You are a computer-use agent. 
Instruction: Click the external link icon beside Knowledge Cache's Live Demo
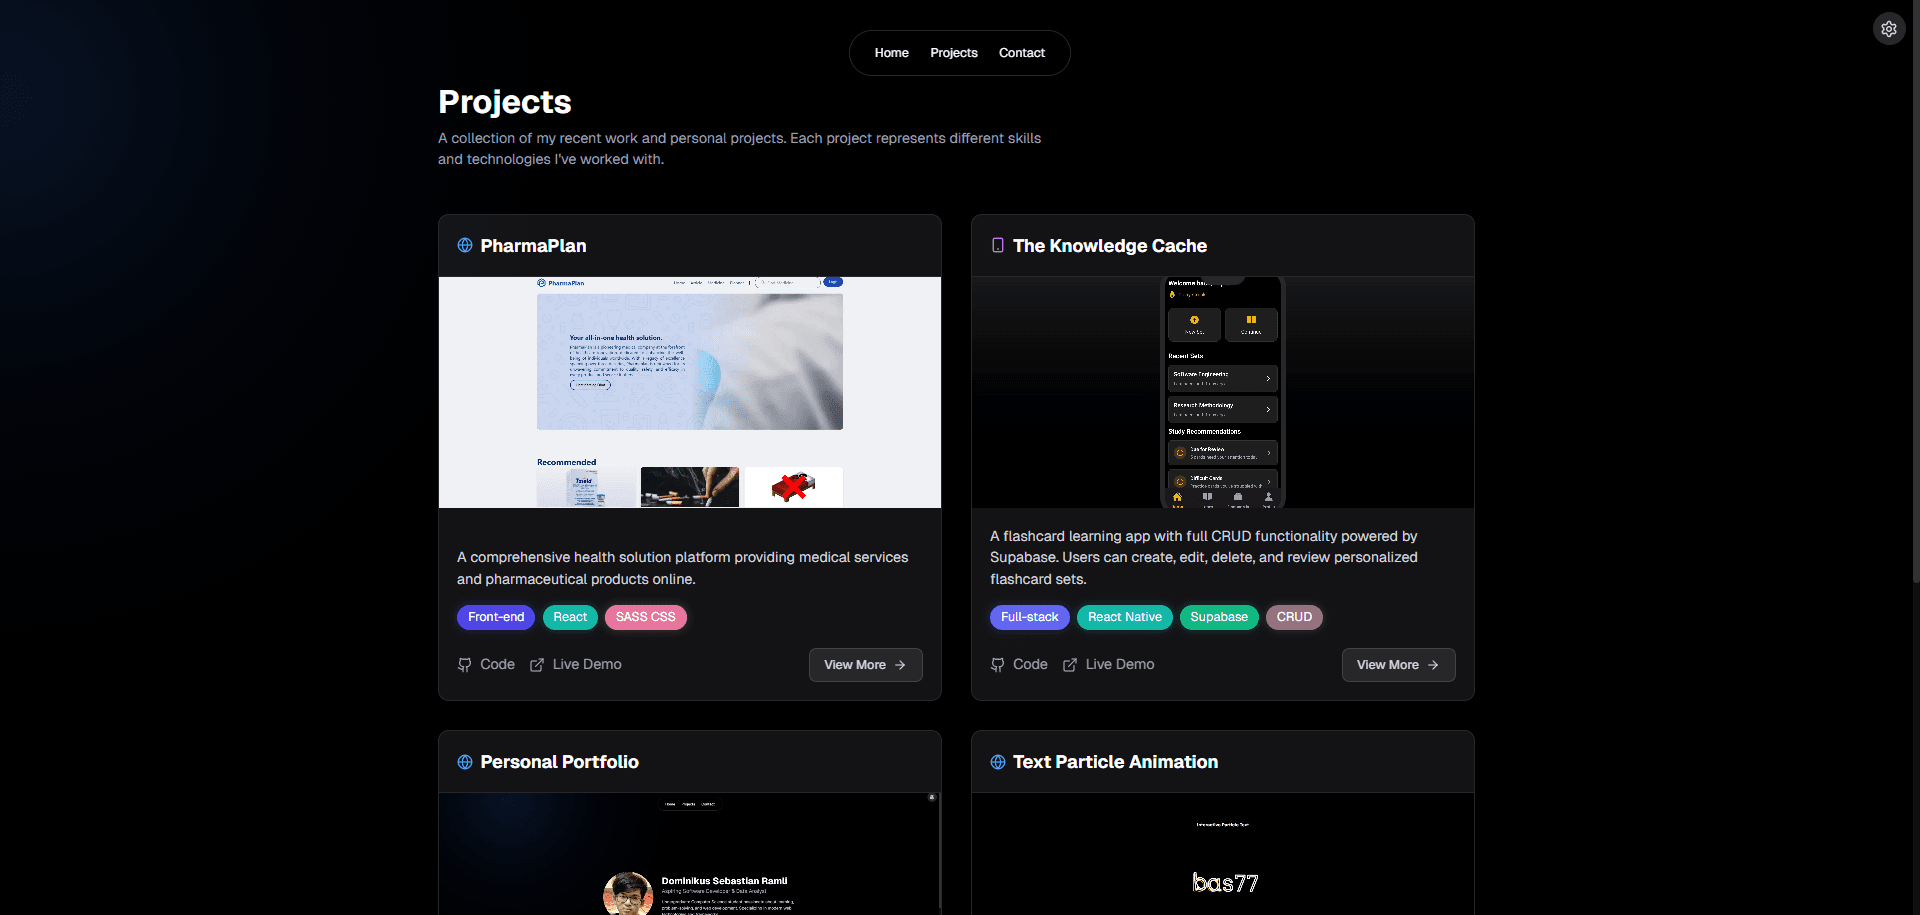click(x=1070, y=664)
